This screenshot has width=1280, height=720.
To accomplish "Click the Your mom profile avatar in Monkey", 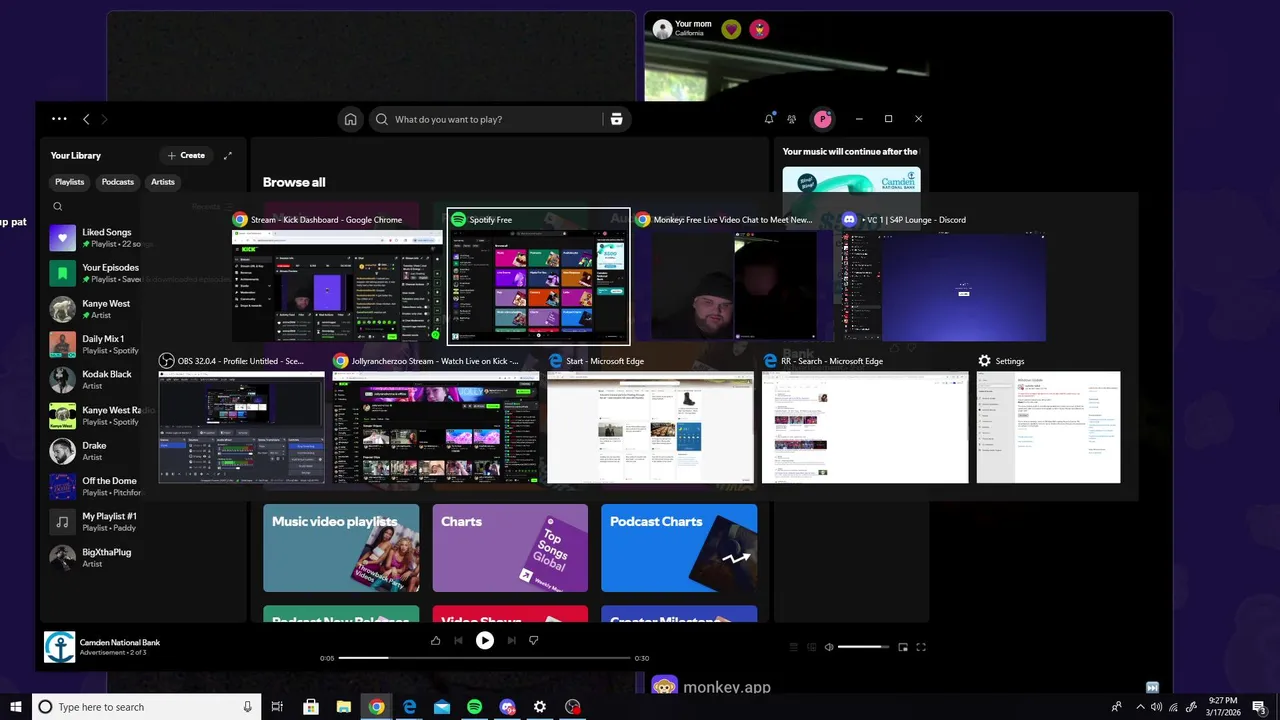I will click(662, 29).
